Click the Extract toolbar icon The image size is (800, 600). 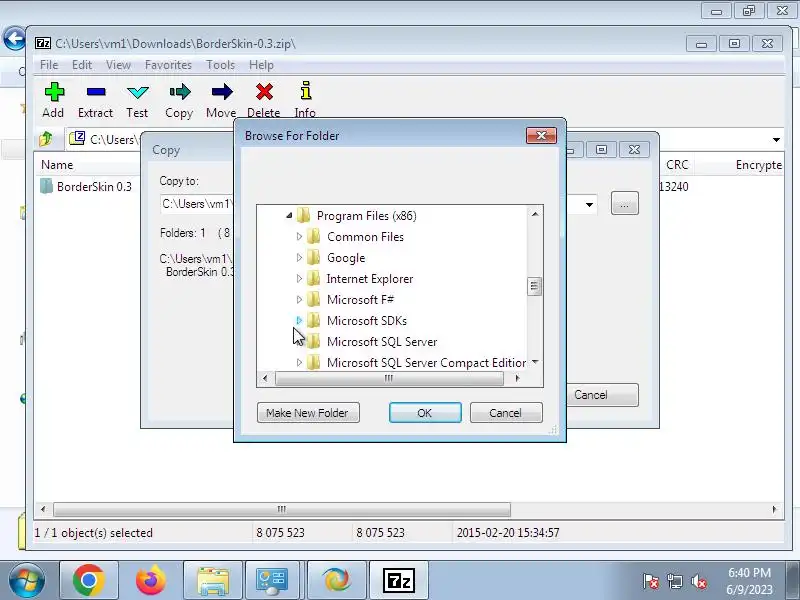[x=96, y=92]
